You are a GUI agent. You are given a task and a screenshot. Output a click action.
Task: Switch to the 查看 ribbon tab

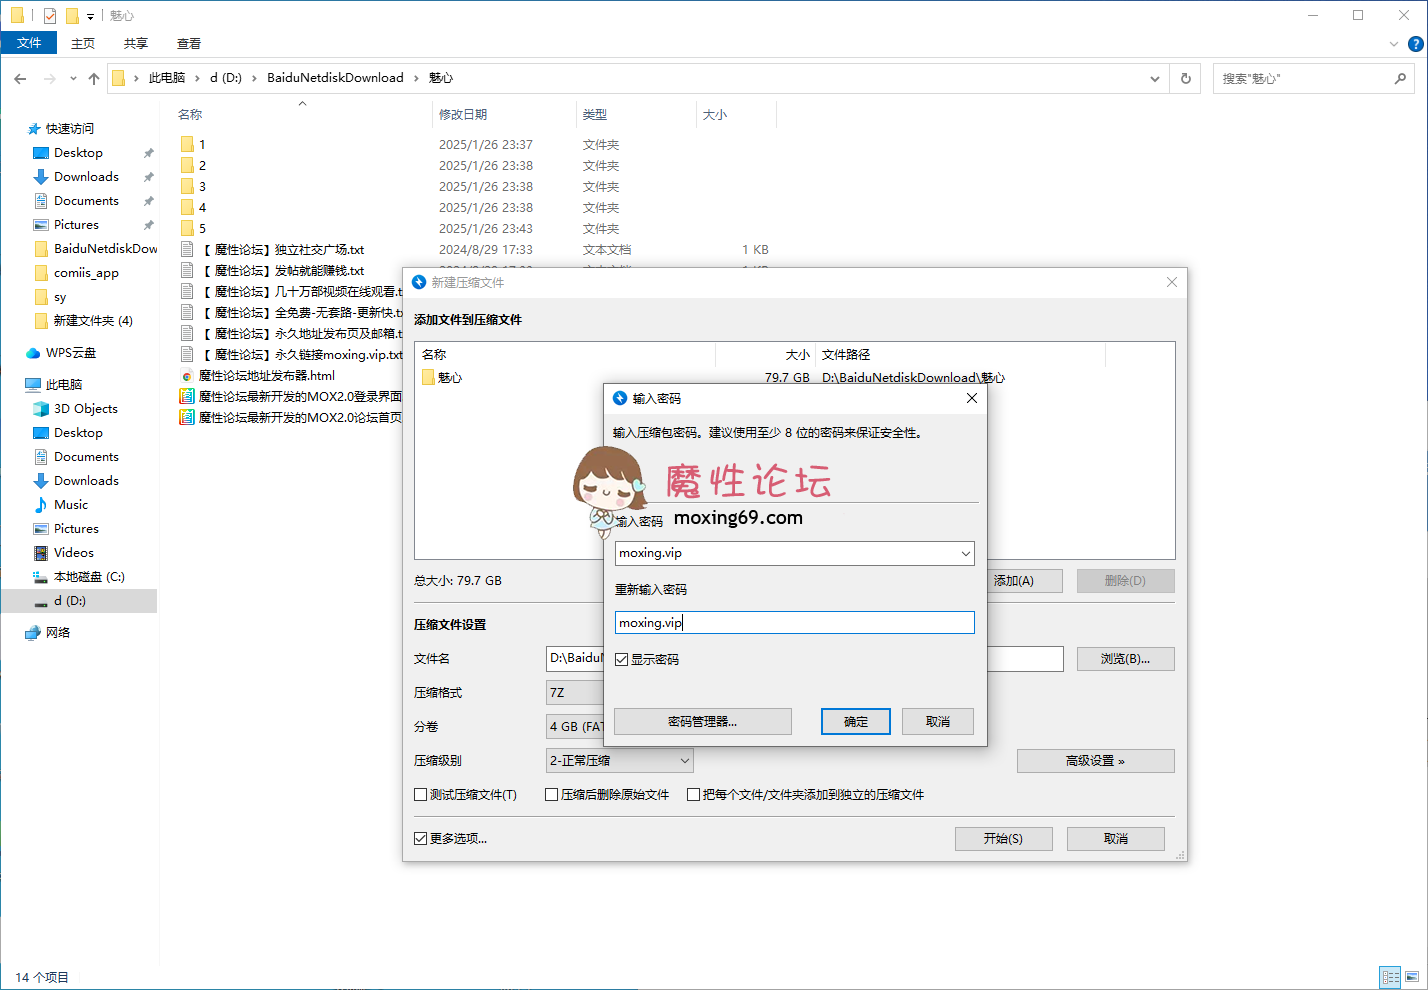(189, 43)
